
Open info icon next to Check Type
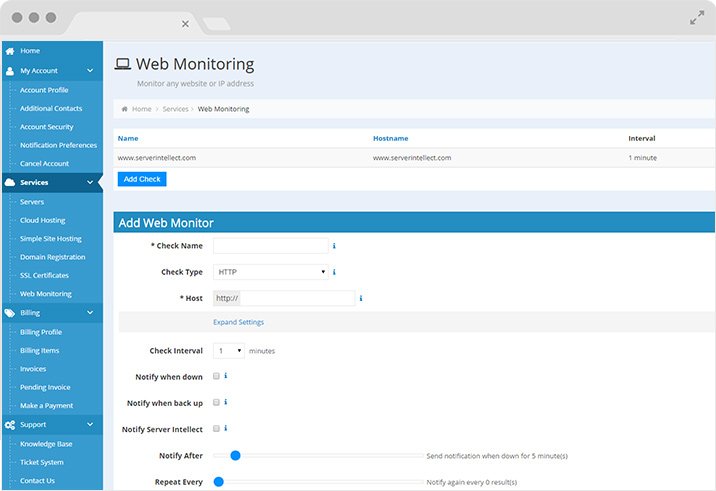[x=334, y=272]
